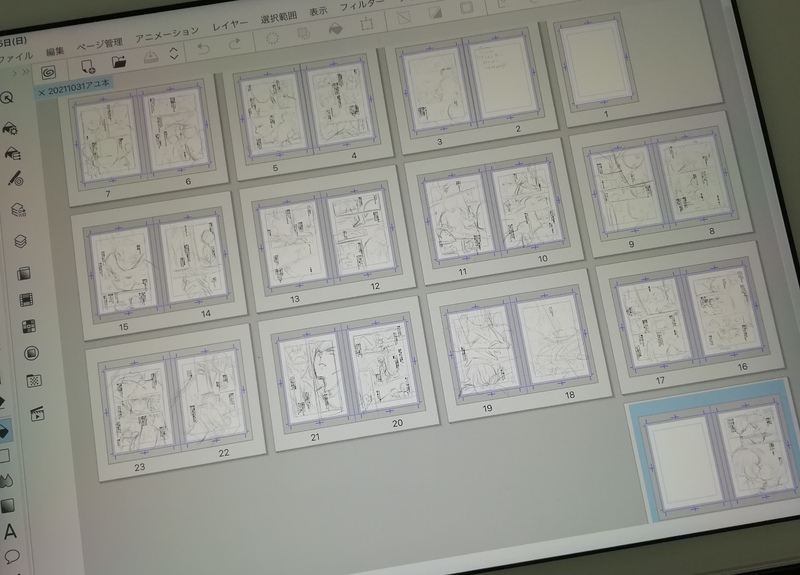This screenshot has height=575, width=800.
Task: Click the up/down arrows toolbar control
Action: click(173, 53)
